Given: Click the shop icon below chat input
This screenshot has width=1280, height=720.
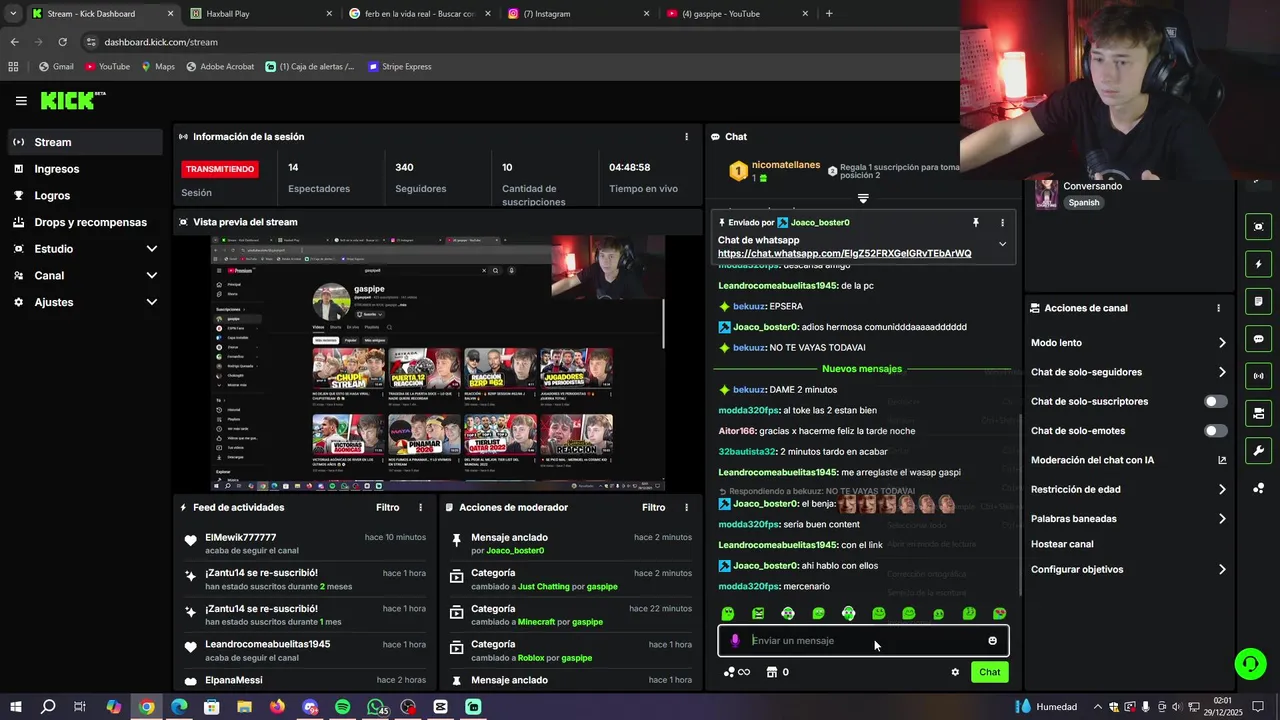Looking at the screenshot, I should [x=771, y=672].
